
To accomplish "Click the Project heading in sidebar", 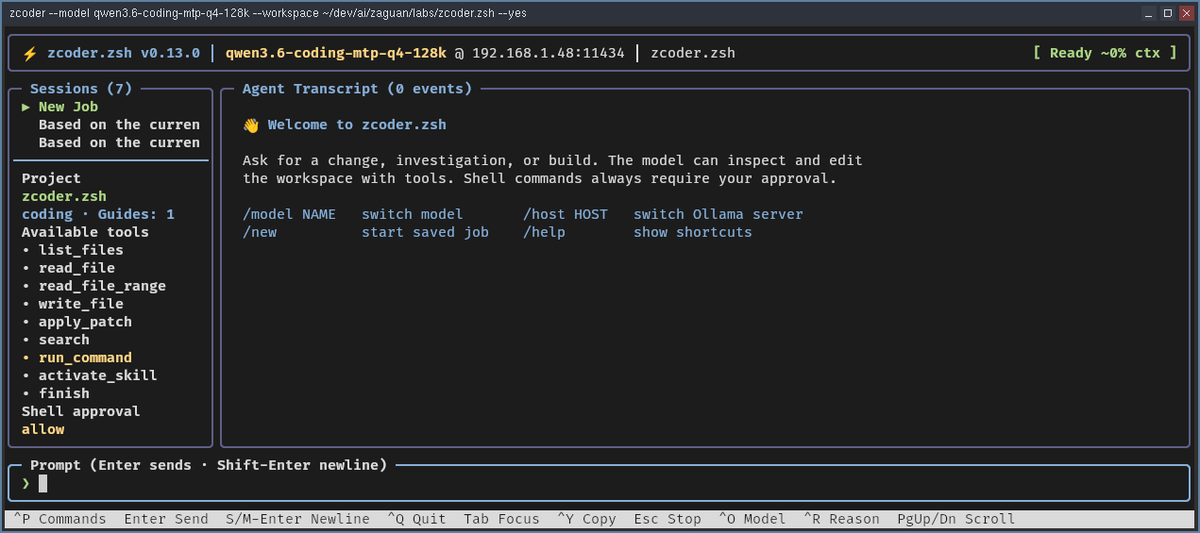I will click(51, 179).
